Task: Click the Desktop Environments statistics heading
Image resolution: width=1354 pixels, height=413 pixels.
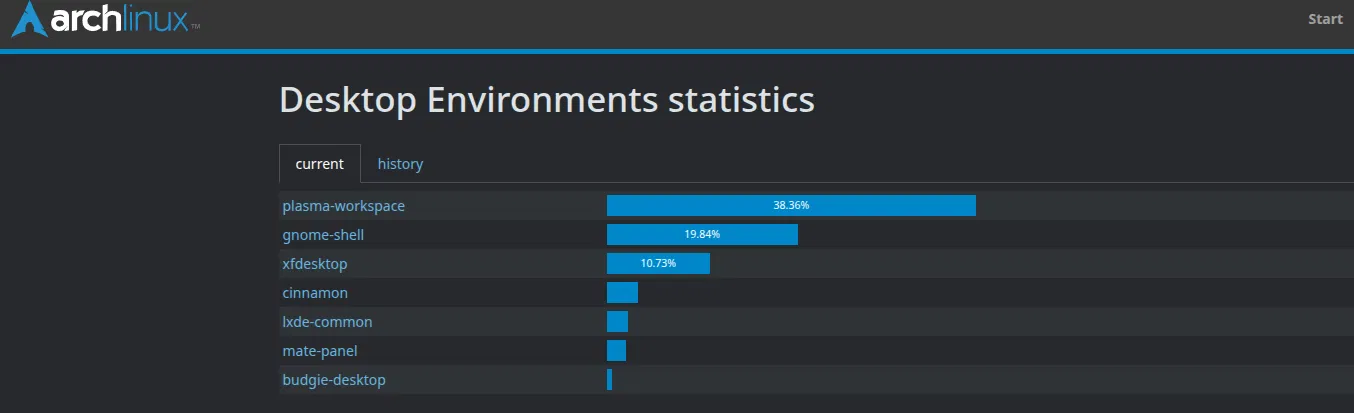Action: 547,100
